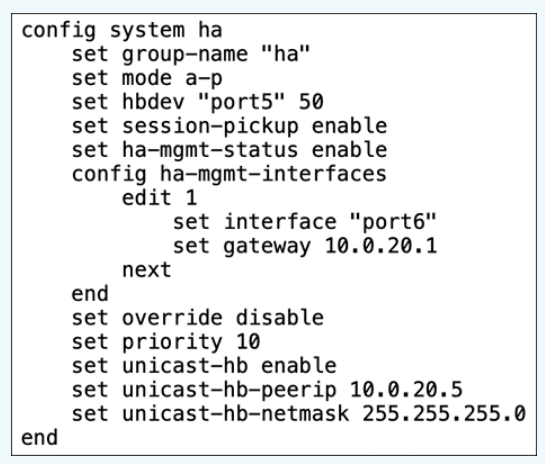This screenshot has width=545, height=464.
Task: Click the netmask value 255.255.255.0
Action: coord(444,414)
